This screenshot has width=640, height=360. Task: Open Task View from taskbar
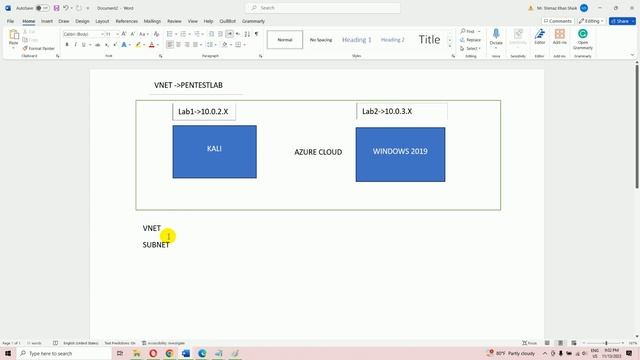pyautogui.click(x=120, y=353)
